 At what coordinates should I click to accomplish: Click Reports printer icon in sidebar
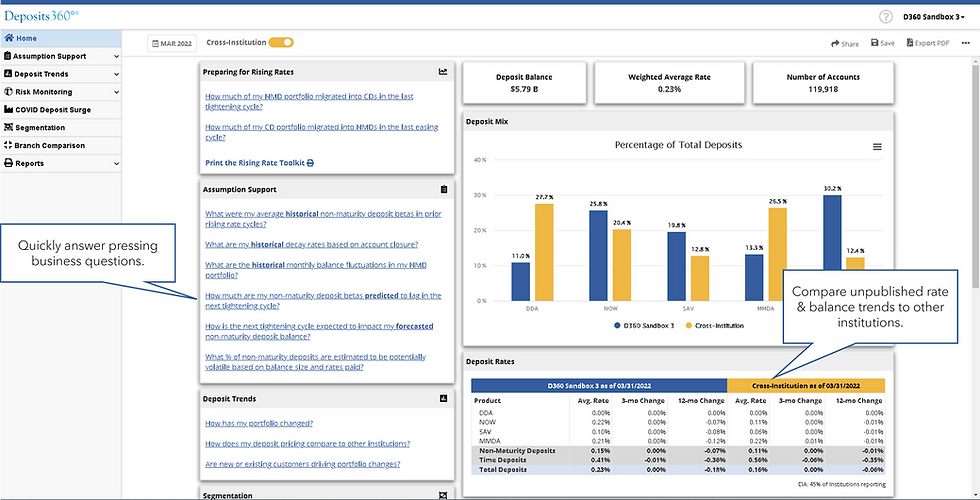[8, 163]
